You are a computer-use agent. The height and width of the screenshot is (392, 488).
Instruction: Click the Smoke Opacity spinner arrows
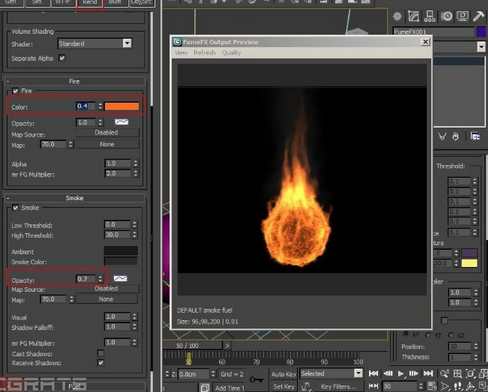coord(100,279)
